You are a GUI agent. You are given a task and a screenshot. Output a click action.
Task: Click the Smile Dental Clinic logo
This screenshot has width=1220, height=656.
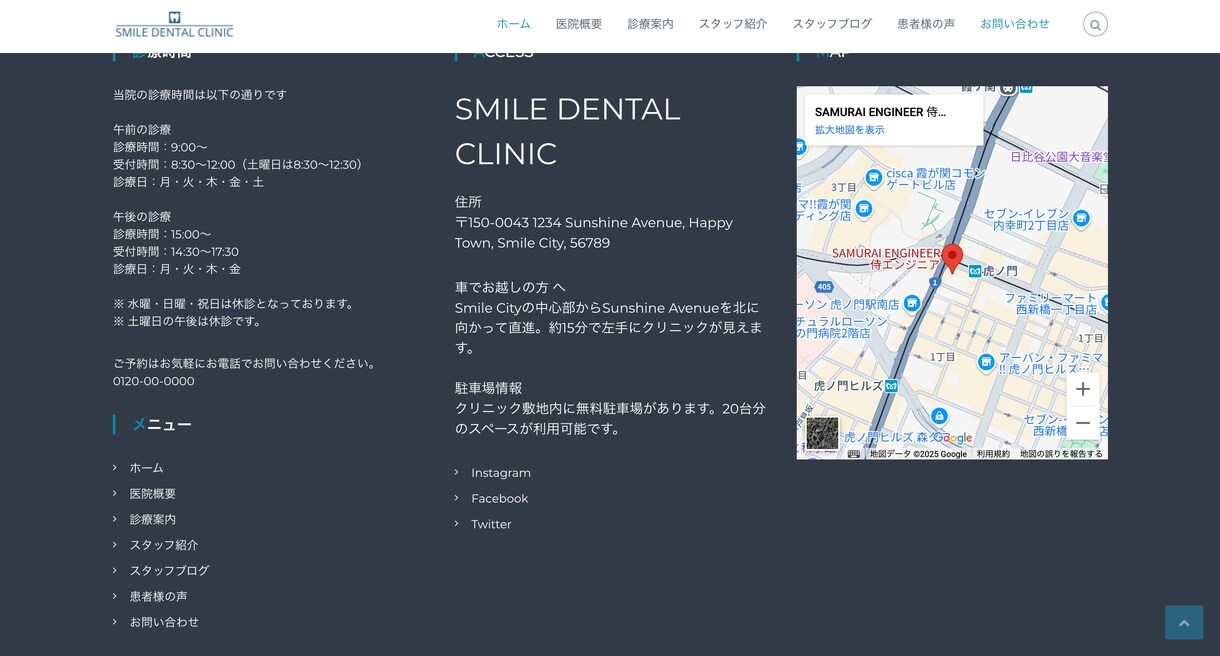click(x=174, y=25)
